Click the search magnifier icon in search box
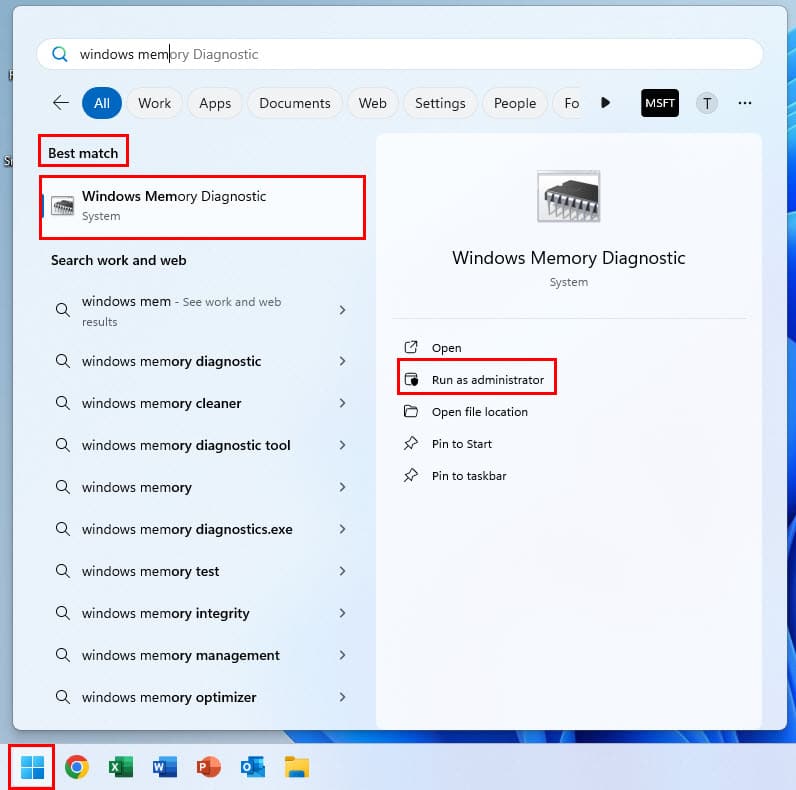This screenshot has height=790, width=796. [x=59, y=54]
